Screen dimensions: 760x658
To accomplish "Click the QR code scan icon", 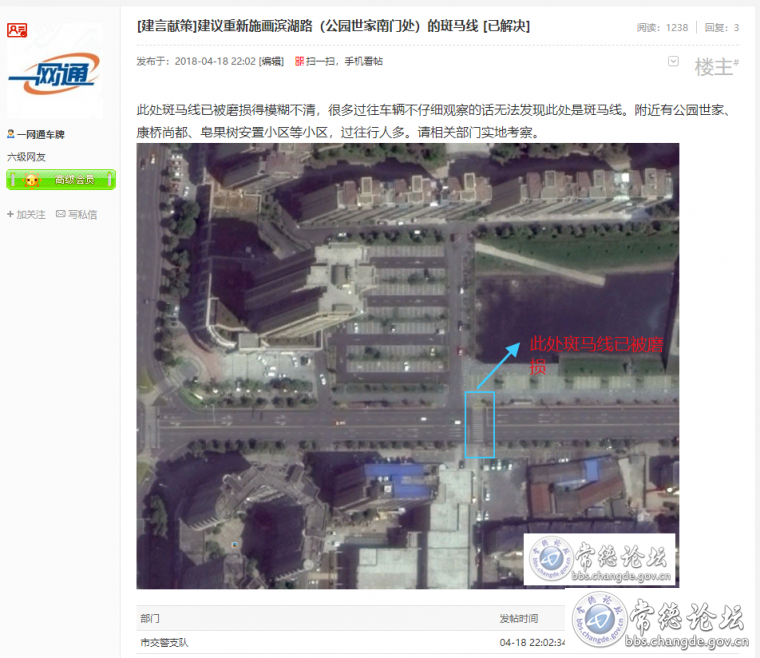I will (300, 61).
